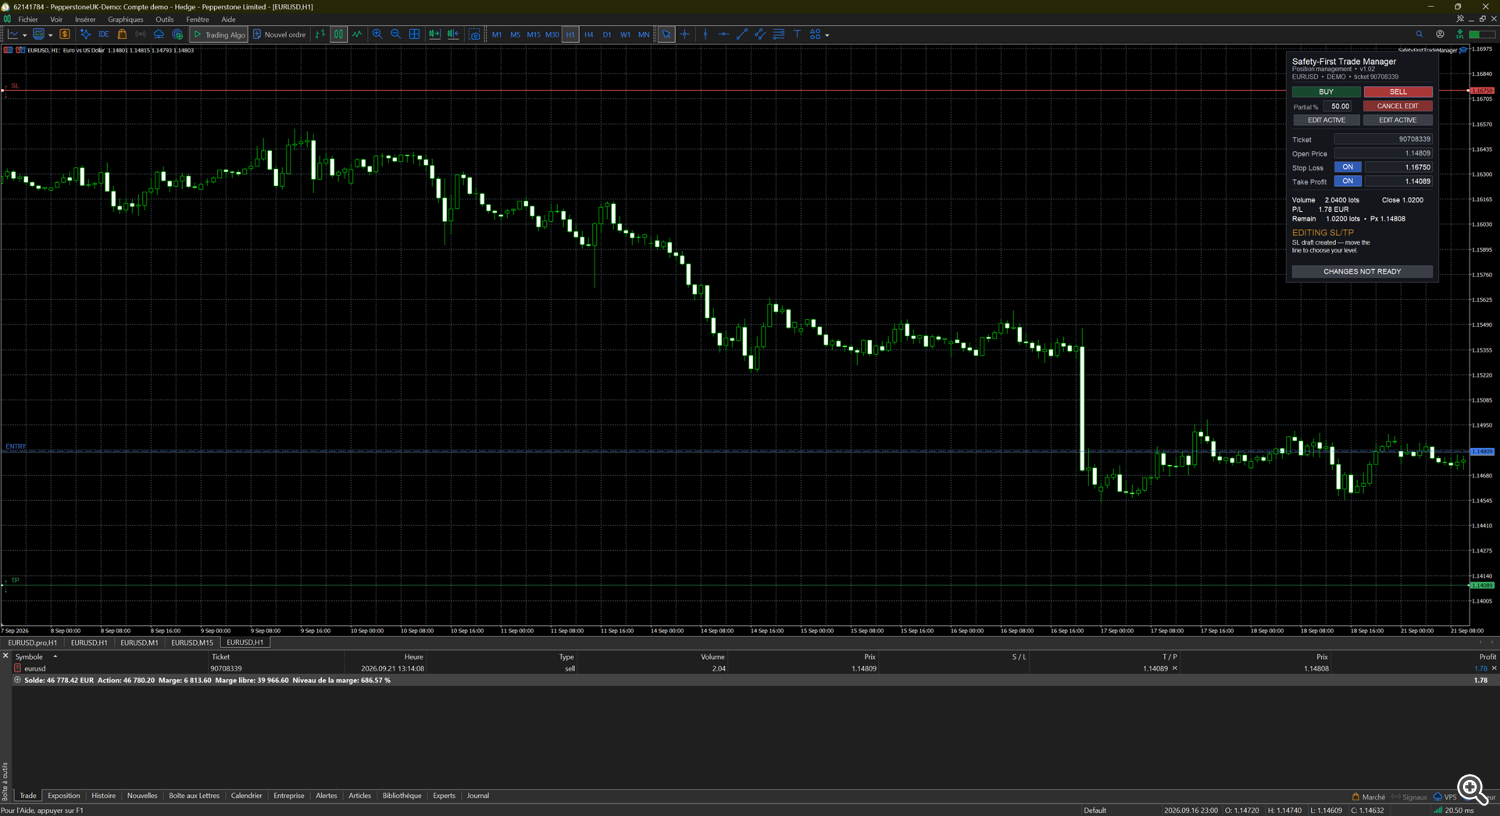Zoom in on the chart
Viewport: 1500px width, 816px height.
(x=377, y=34)
